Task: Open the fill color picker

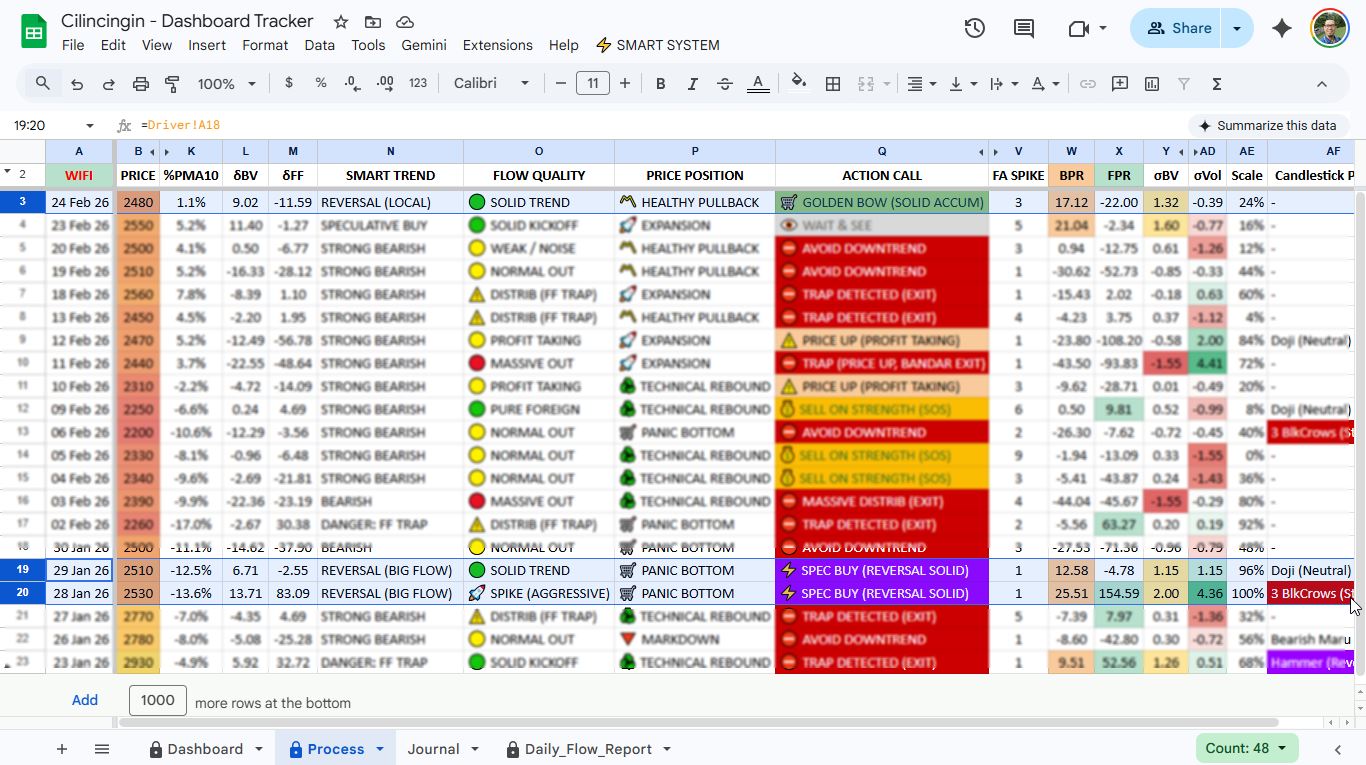Action: [798, 84]
